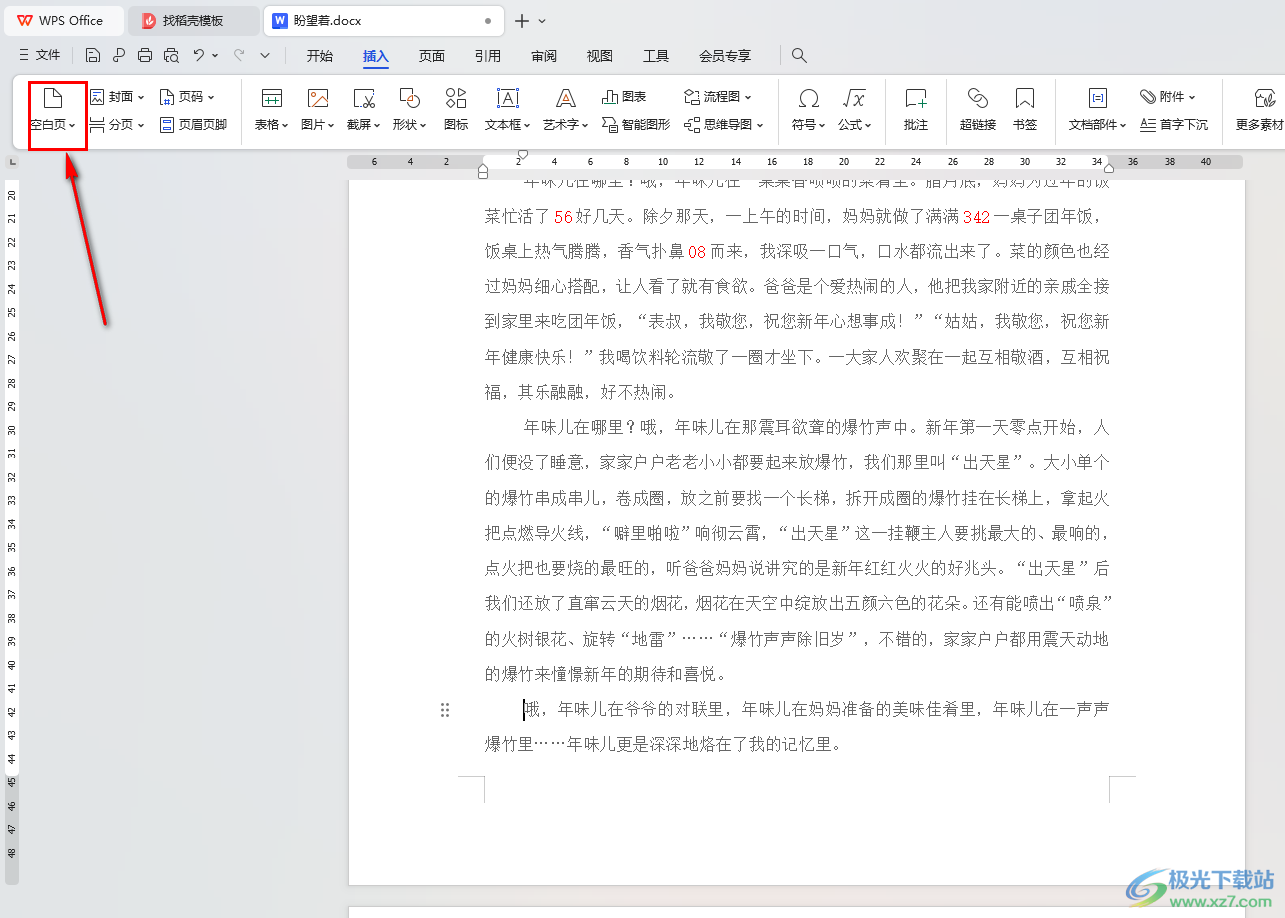Open the 审阅 review tab
This screenshot has width=1285, height=918.
tap(544, 56)
